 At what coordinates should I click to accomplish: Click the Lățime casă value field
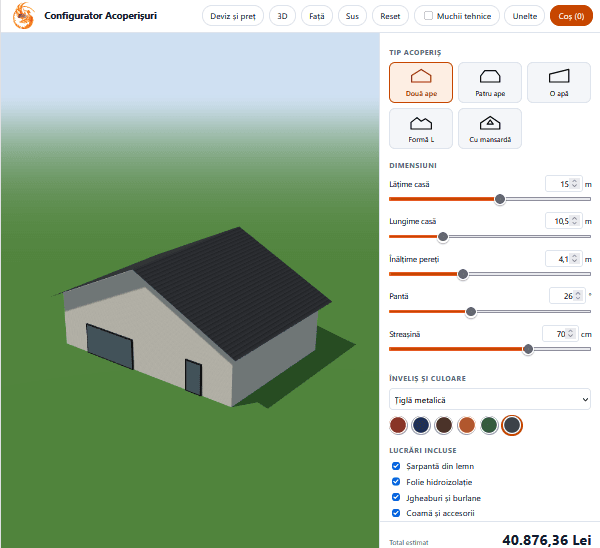tap(563, 184)
